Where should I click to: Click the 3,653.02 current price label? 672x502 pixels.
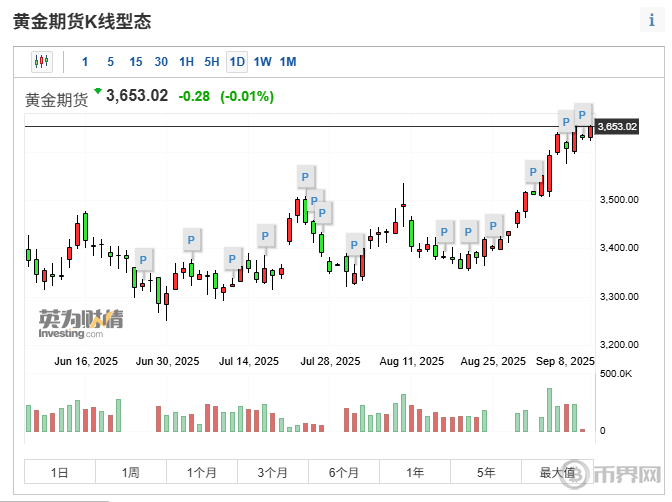pos(617,126)
